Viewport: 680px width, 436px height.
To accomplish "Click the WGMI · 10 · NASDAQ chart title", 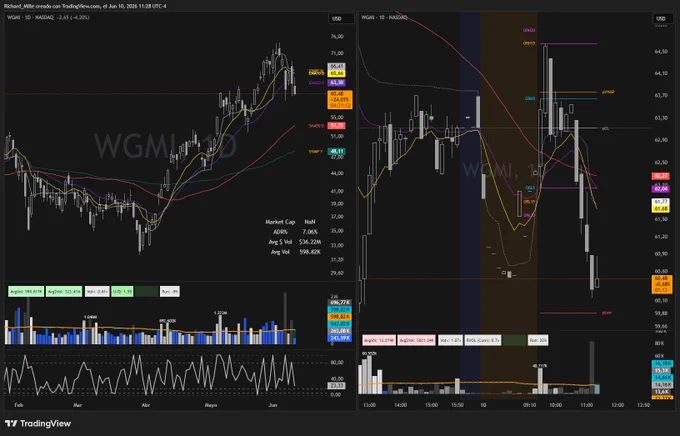I will pos(384,17).
